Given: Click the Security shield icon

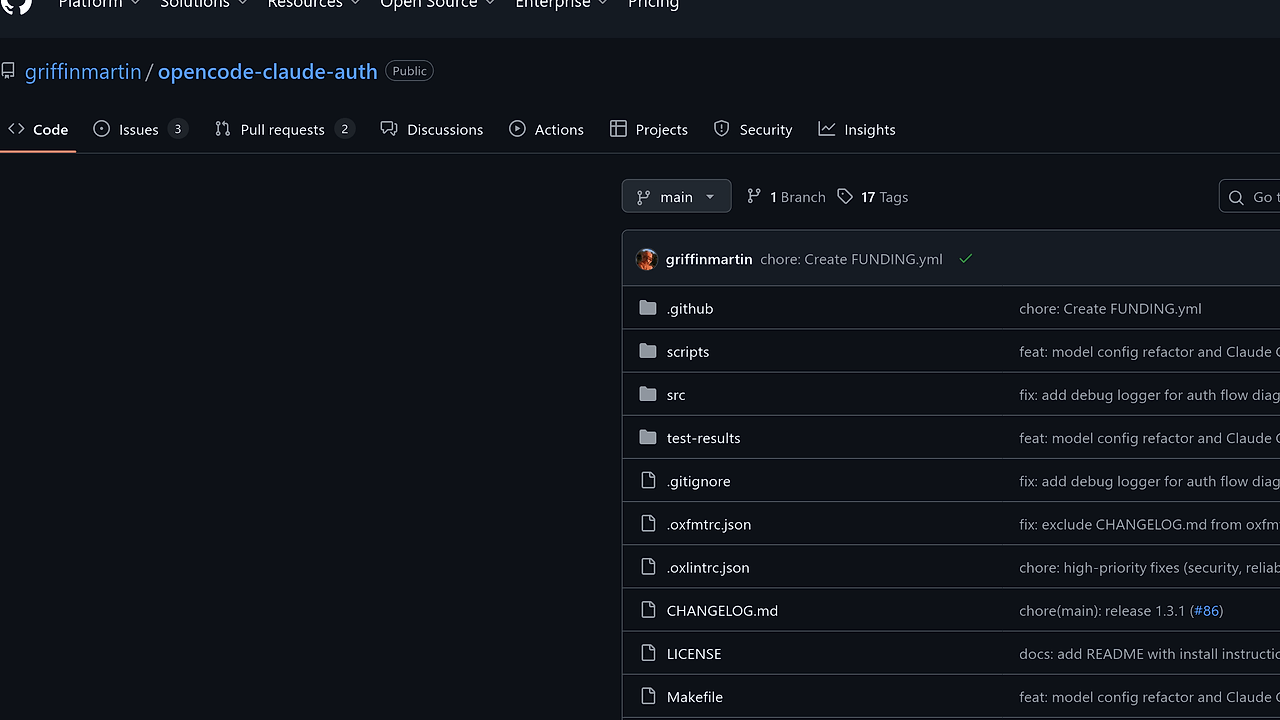Looking at the screenshot, I should (722, 129).
